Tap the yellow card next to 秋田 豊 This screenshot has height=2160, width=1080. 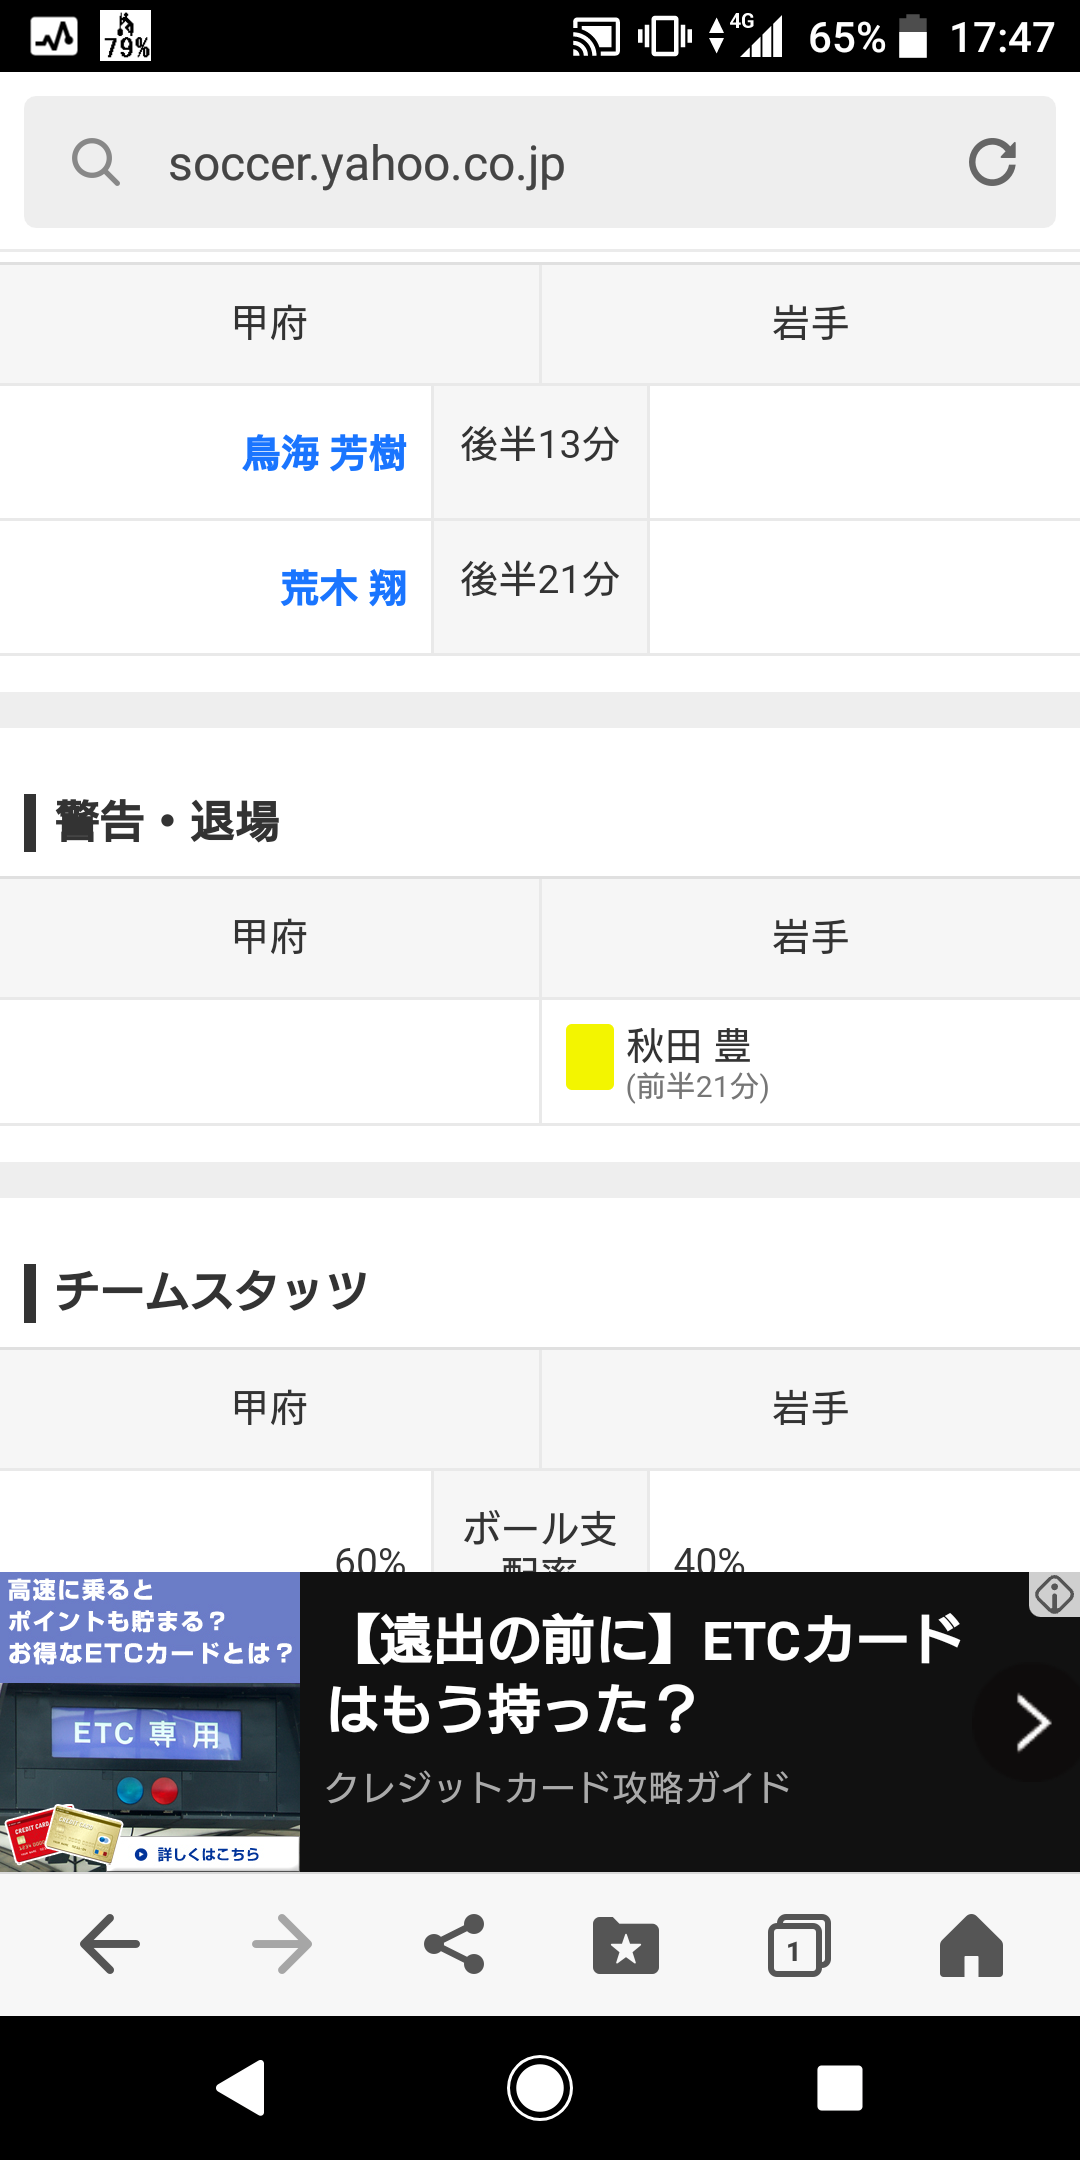(x=589, y=1057)
